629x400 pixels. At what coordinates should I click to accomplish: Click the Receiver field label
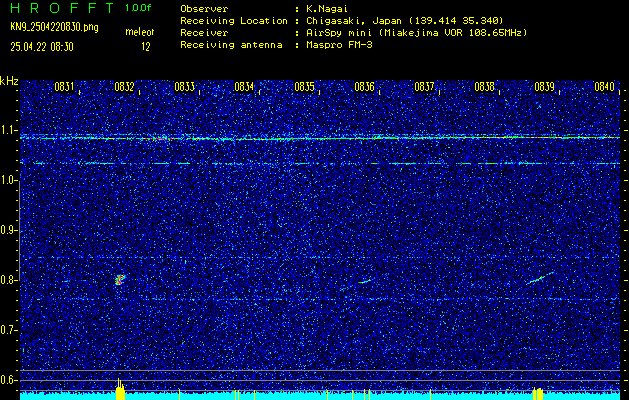click(x=204, y=33)
